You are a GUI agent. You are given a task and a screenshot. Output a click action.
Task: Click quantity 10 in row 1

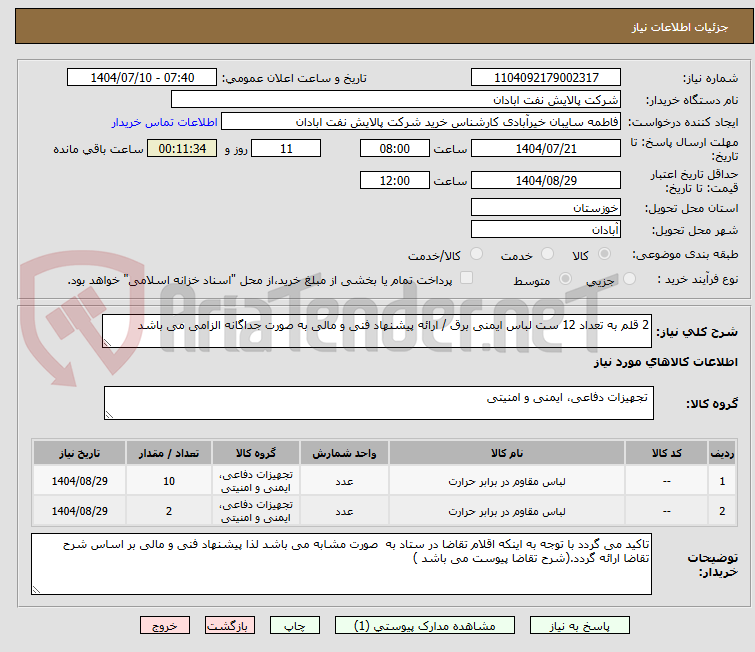[x=169, y=481]
